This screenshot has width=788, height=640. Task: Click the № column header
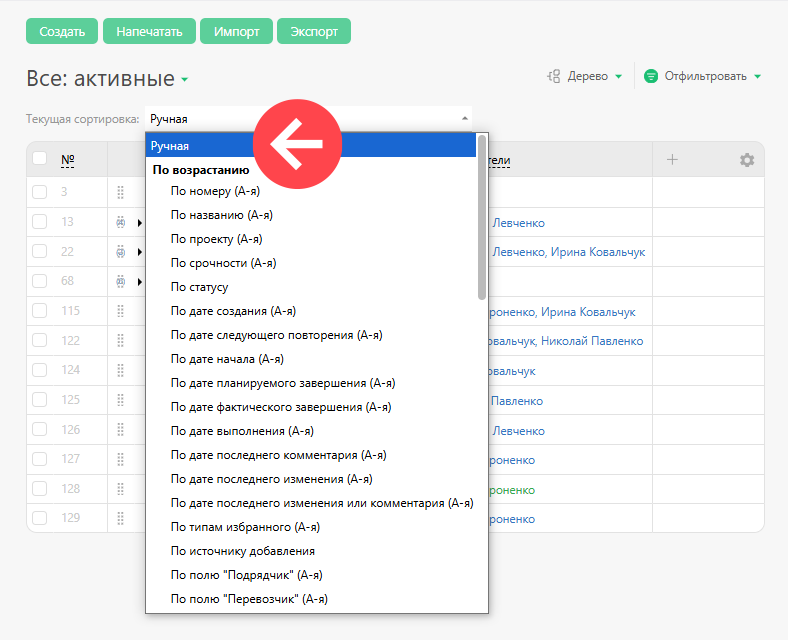coord(67,160)
